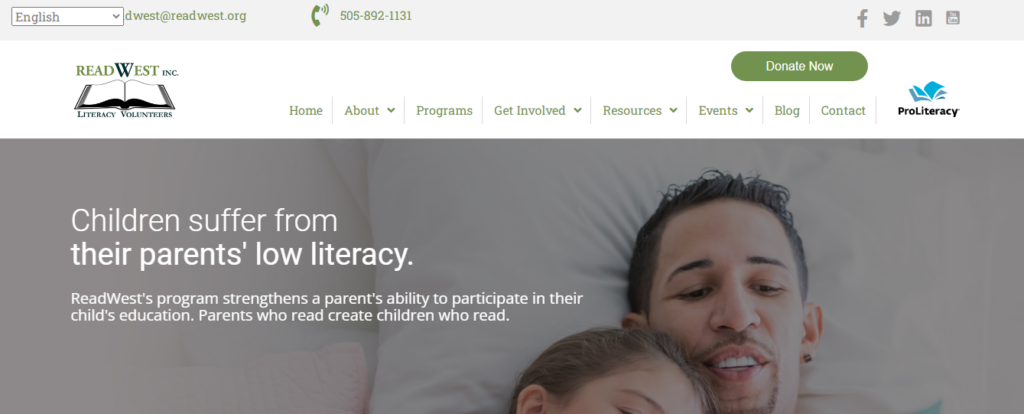Click the hero headline about parents' low literacy
The height and width of the screenshot is (414, 1024).
tap(242, 238)
